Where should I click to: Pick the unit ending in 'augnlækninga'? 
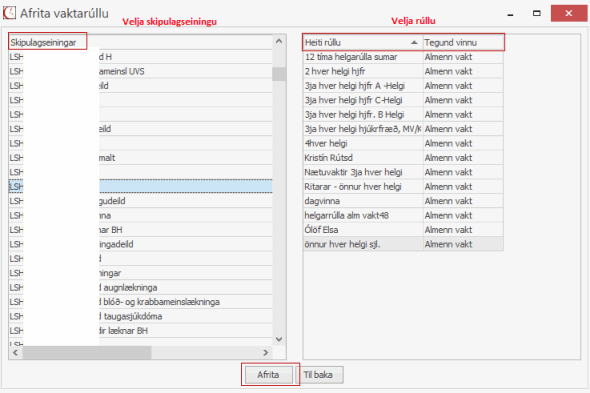coord(141,287)
